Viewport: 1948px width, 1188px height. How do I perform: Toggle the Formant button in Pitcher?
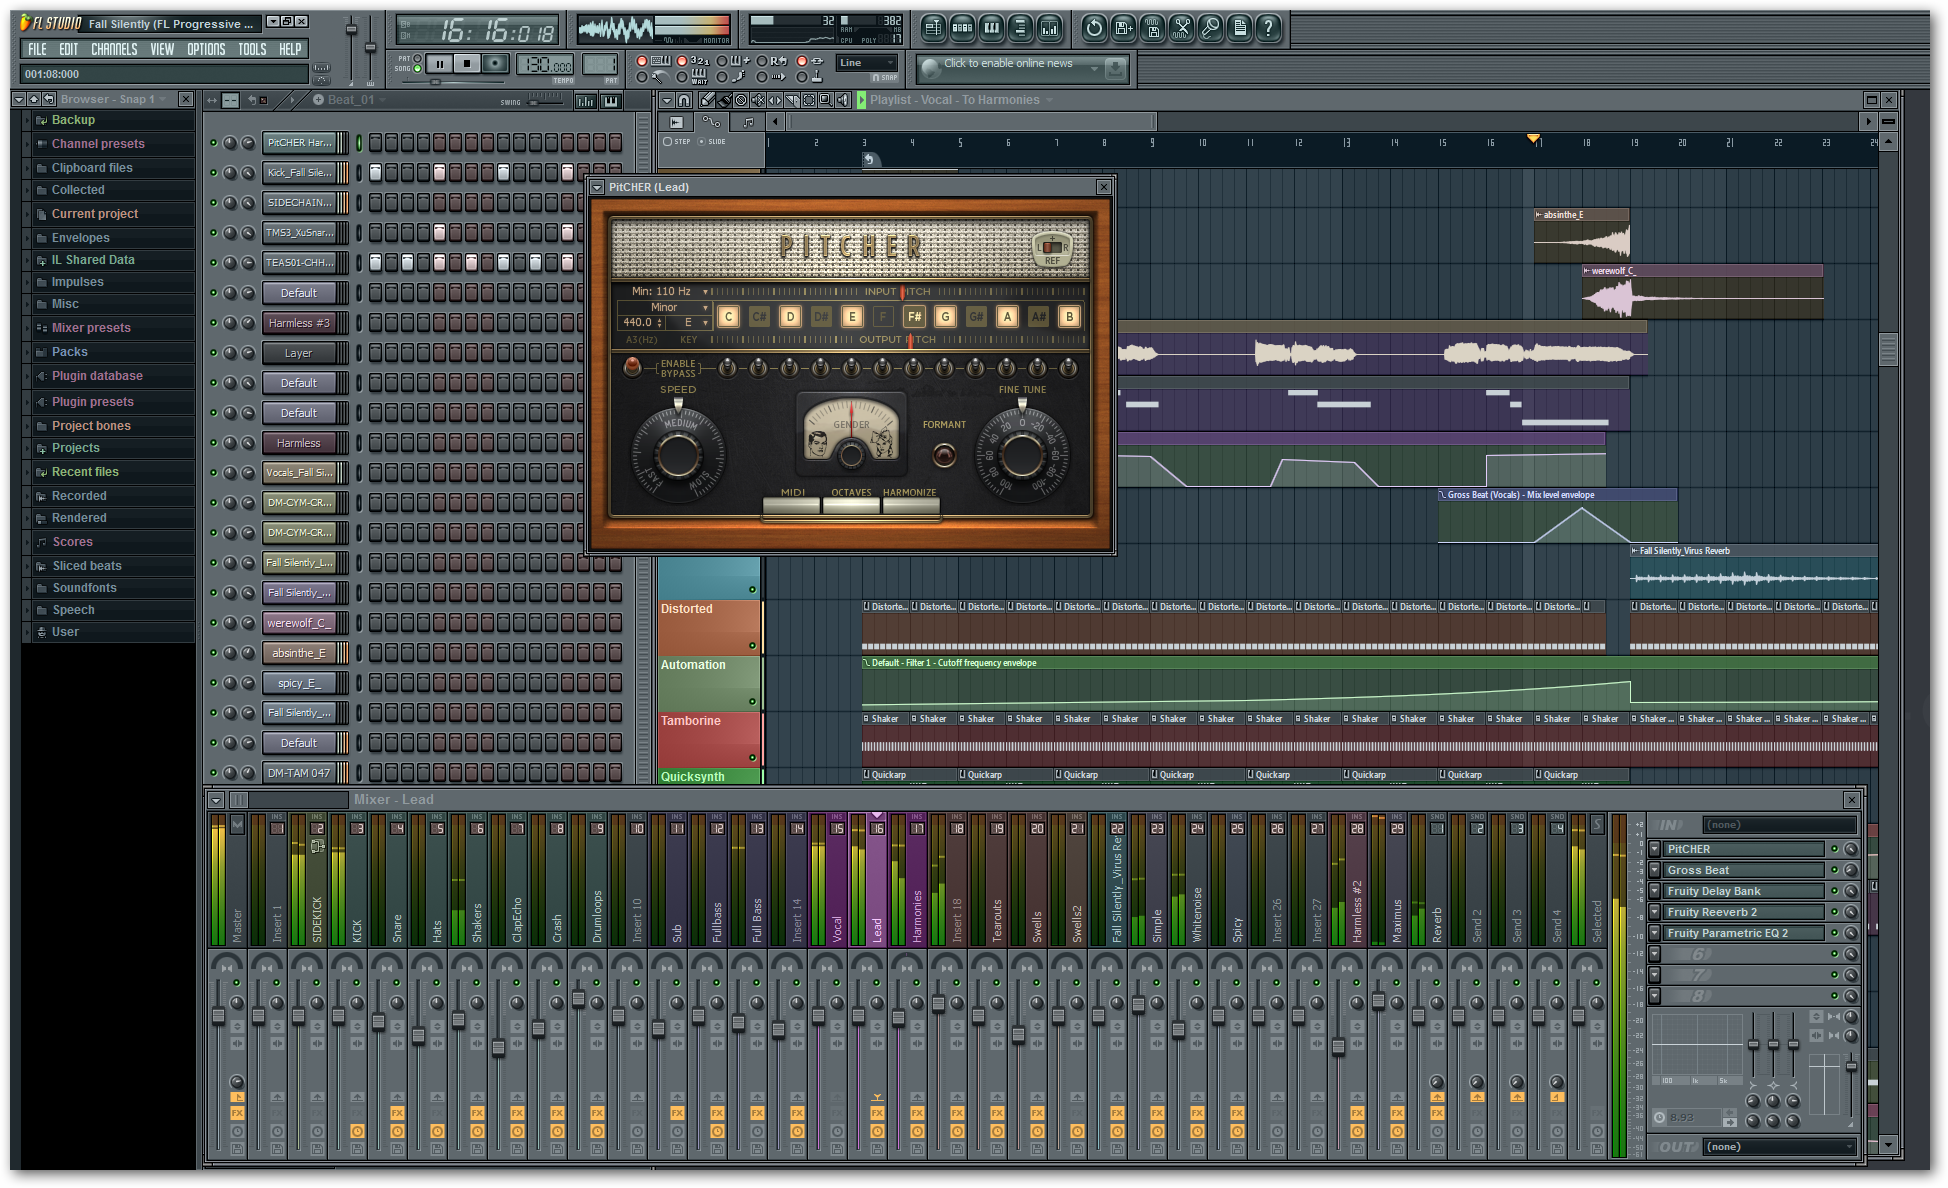(943, 456)
